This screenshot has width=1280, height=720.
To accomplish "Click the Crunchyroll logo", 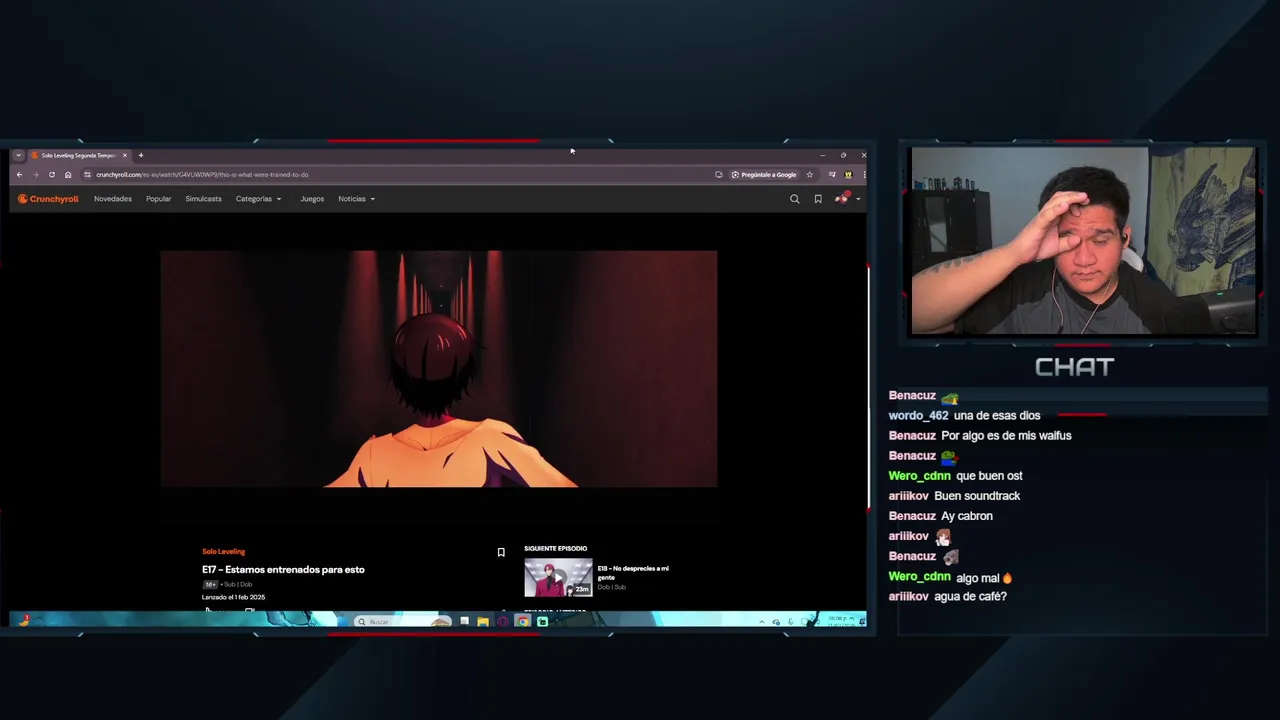I will pyautogui.click(x=48, y=199).
